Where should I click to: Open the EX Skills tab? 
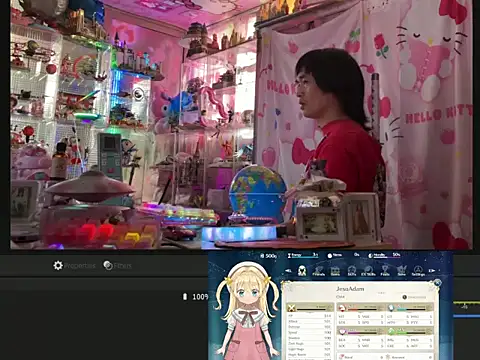368,271
